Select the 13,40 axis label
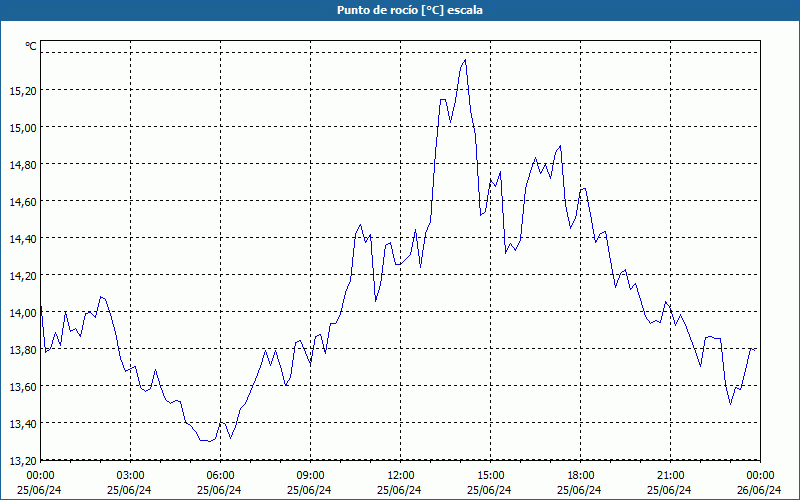The width and height of the screenshot is (800, 500). [23, 423]
